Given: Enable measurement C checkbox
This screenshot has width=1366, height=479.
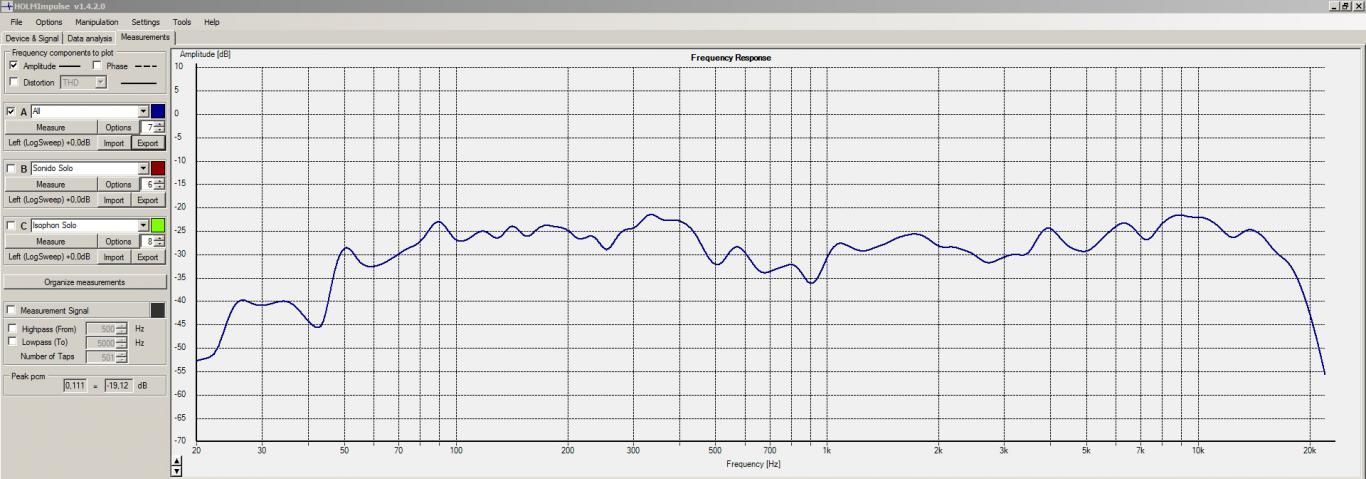Looking at the screenshot, I should [11, 225].
